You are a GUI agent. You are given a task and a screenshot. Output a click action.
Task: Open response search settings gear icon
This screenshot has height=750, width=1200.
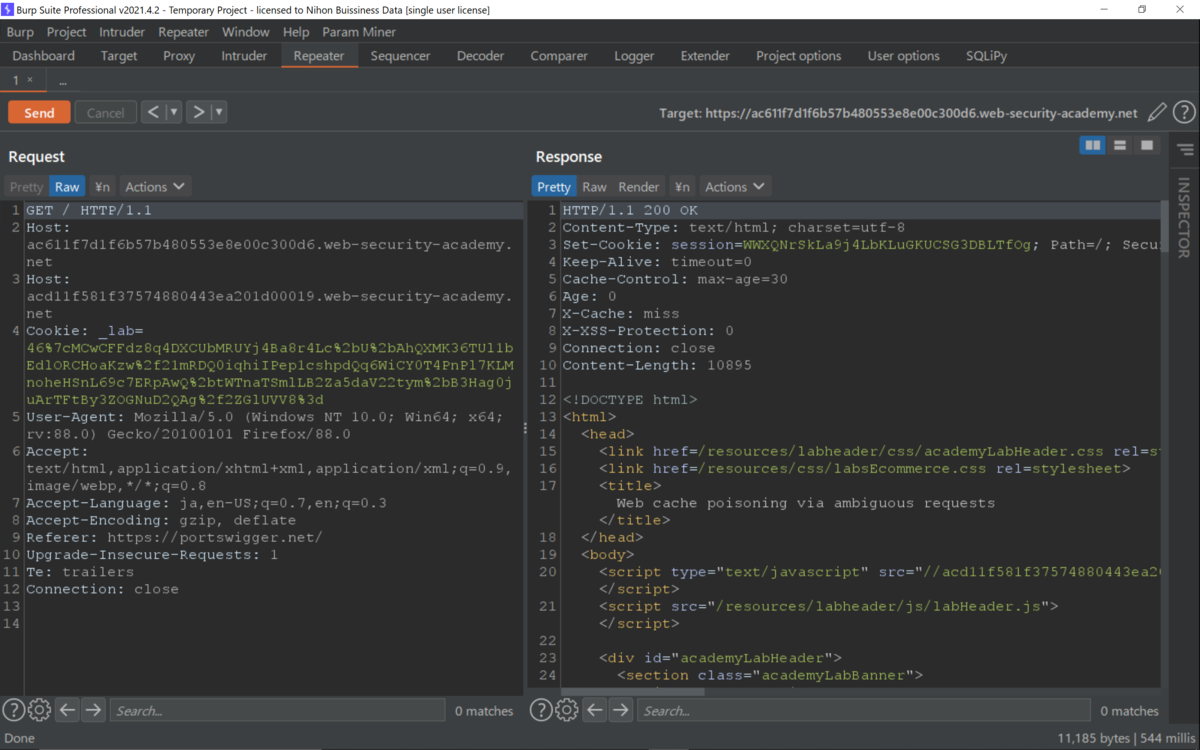click(x=566, y=710)
